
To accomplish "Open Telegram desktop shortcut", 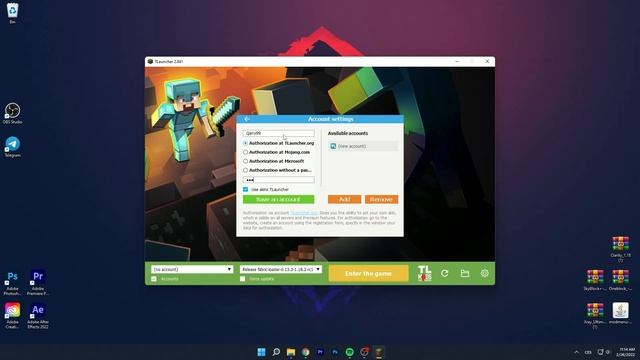I will (13, 147).
